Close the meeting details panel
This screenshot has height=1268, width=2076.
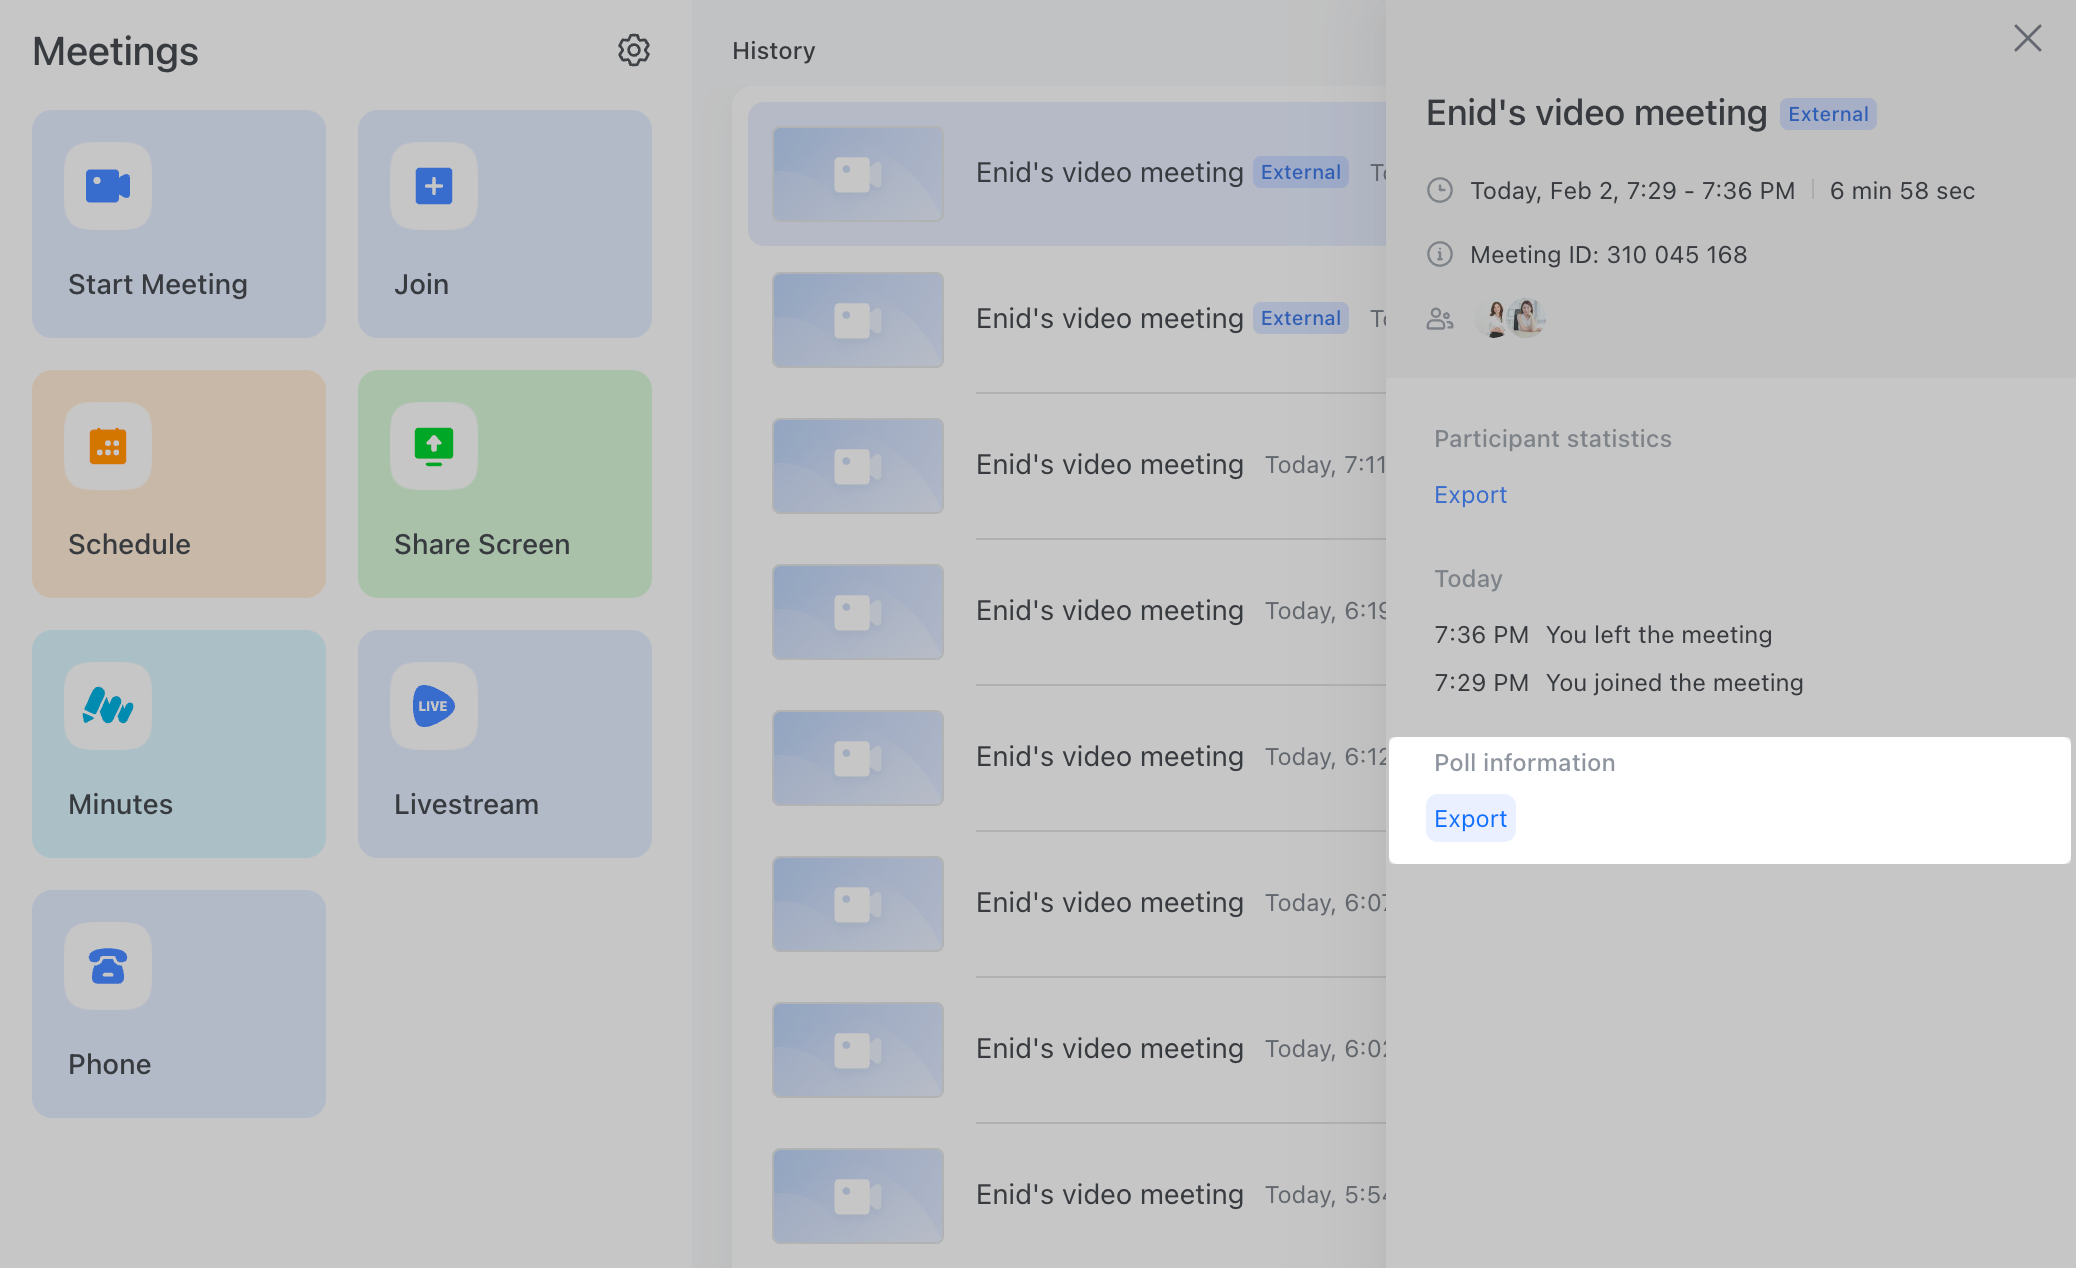coord(2028,38)
